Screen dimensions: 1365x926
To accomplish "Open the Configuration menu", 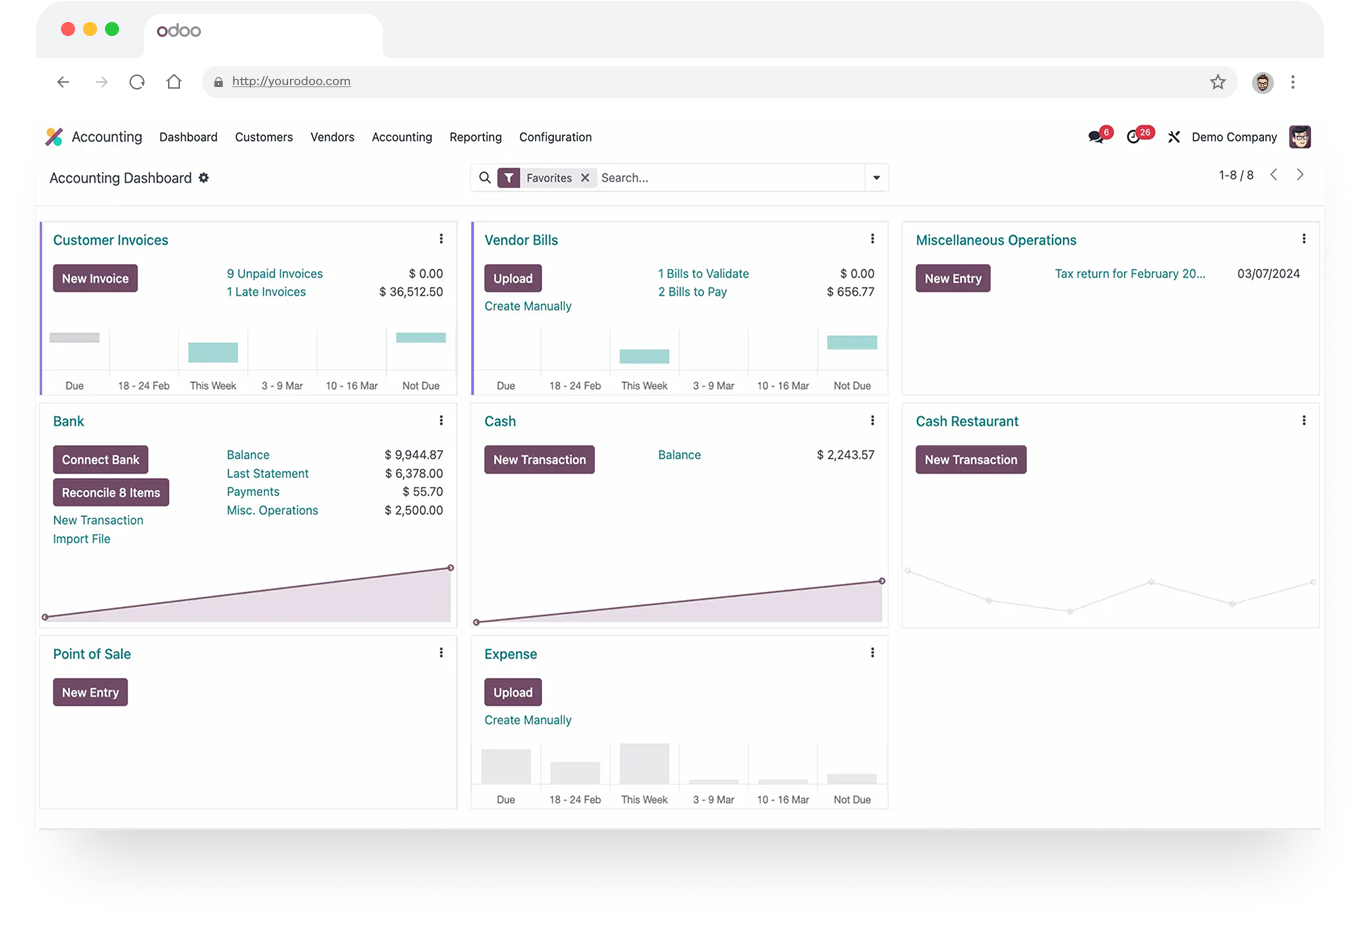I will click(555, 137).
